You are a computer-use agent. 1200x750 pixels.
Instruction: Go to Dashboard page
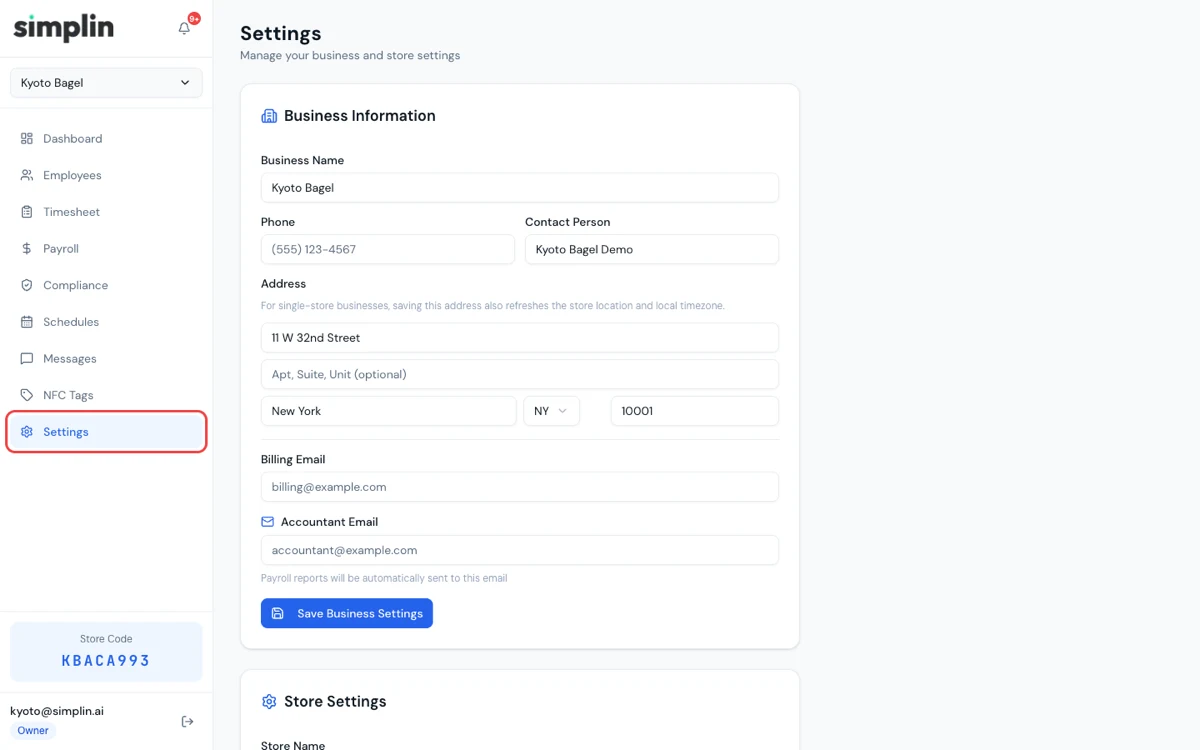(x=106, y=139)
